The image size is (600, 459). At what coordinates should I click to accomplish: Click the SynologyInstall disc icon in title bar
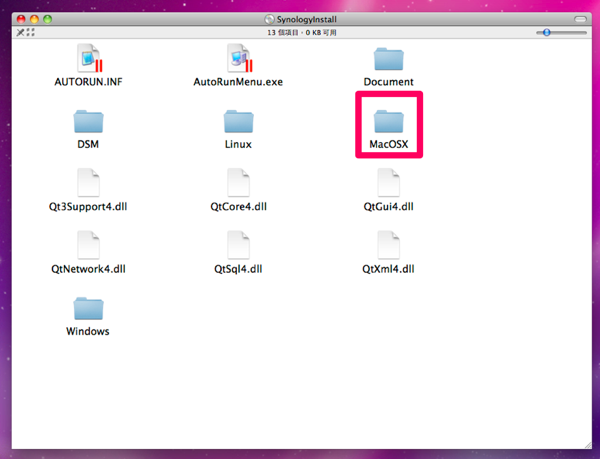(269, 19)
